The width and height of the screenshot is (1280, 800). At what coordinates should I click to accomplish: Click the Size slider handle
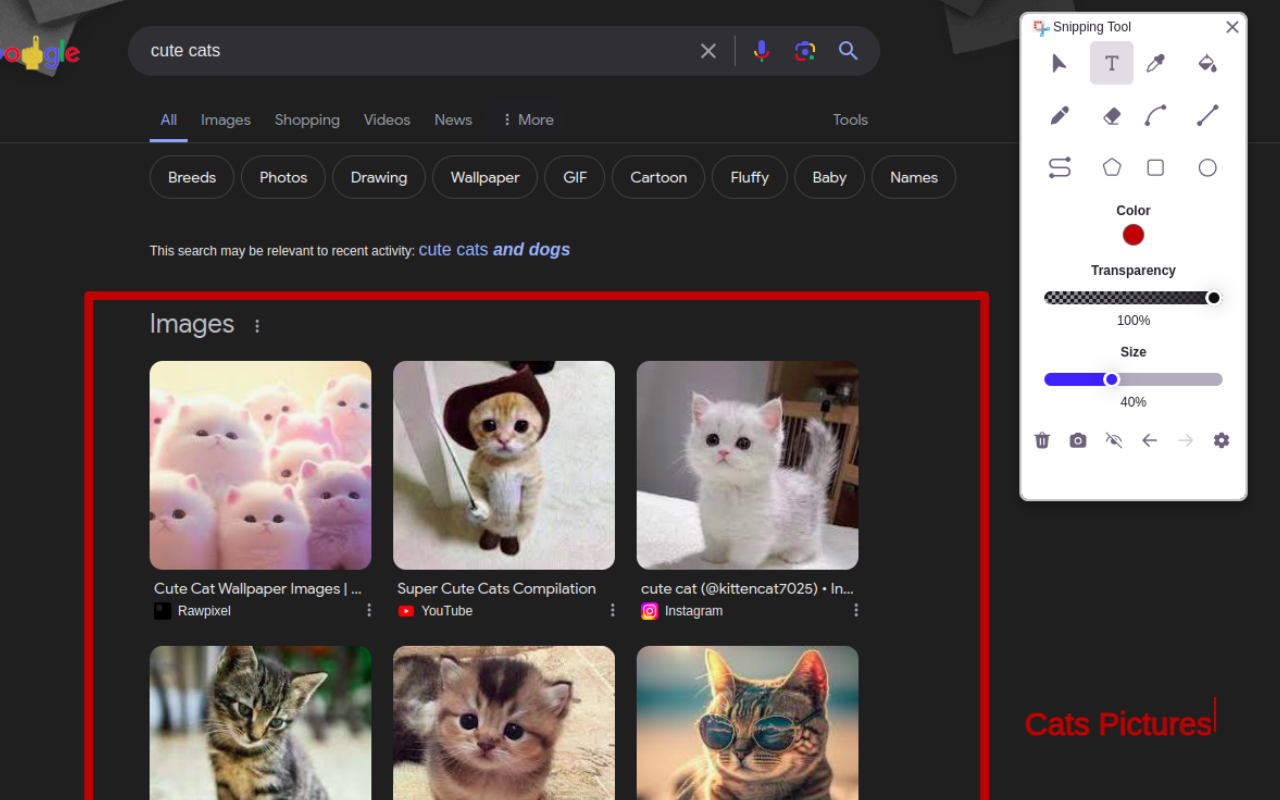1111,379
